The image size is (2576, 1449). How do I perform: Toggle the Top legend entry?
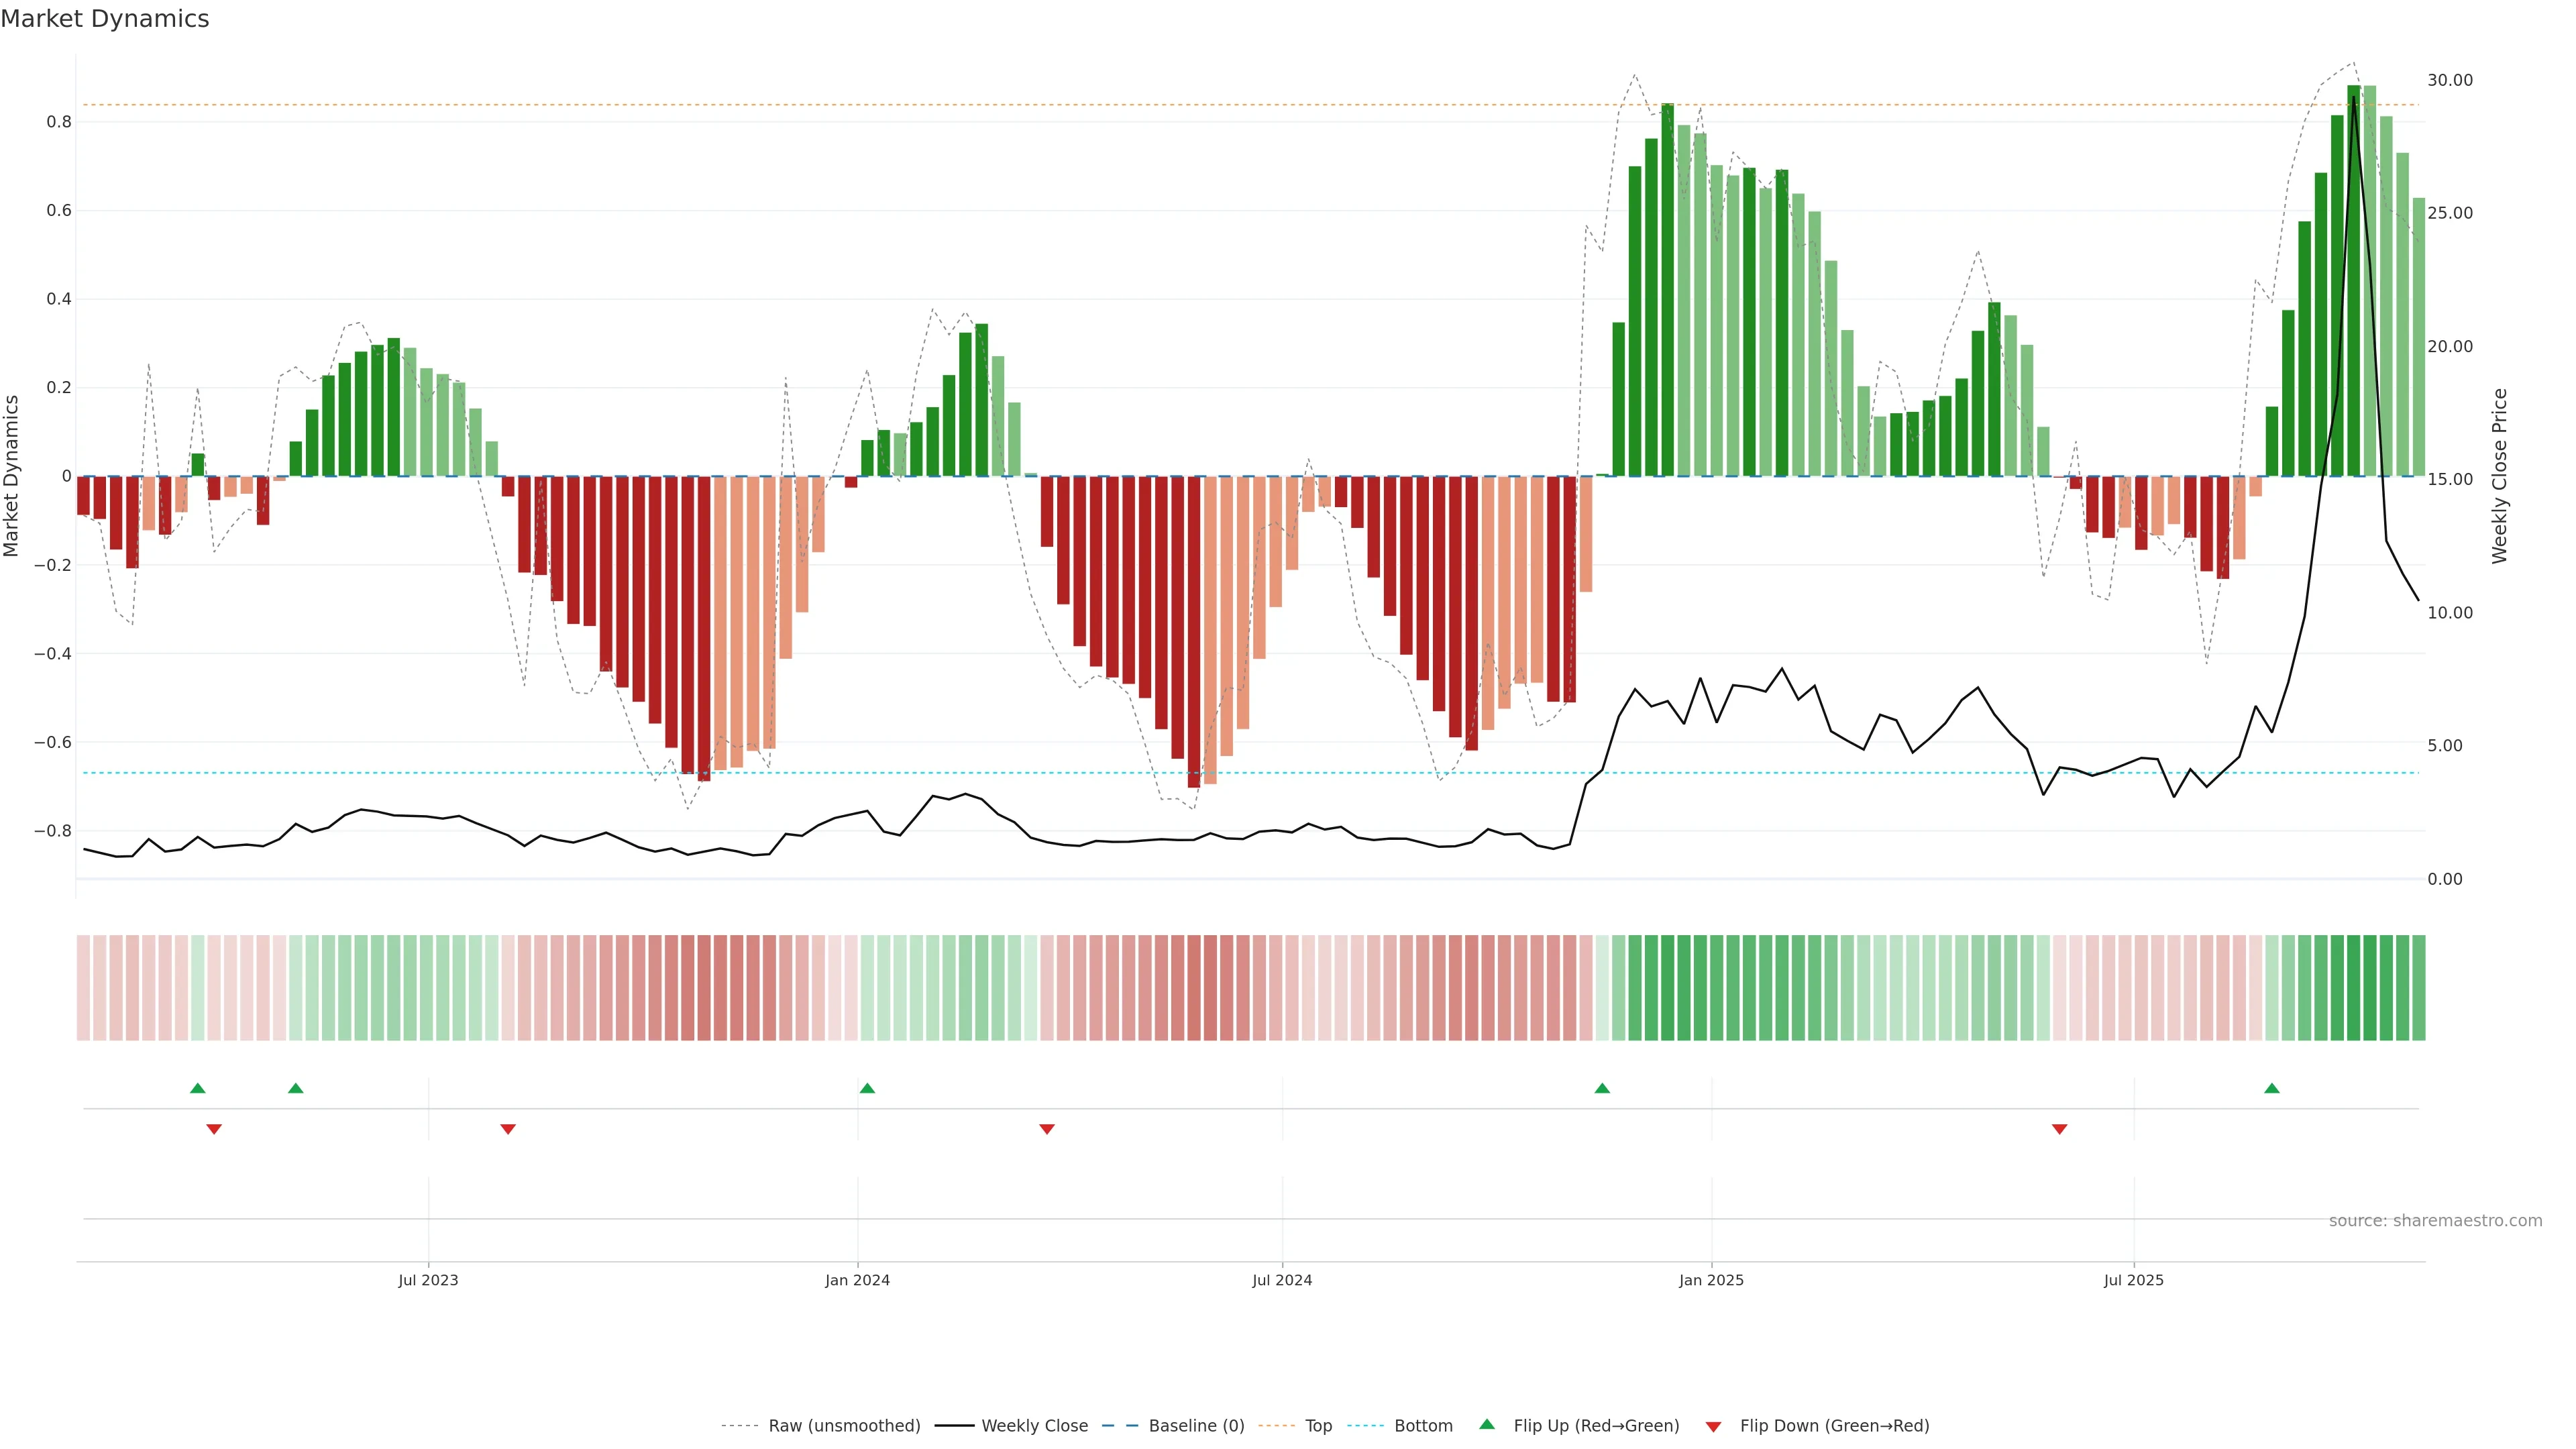coord(1318,1426)
